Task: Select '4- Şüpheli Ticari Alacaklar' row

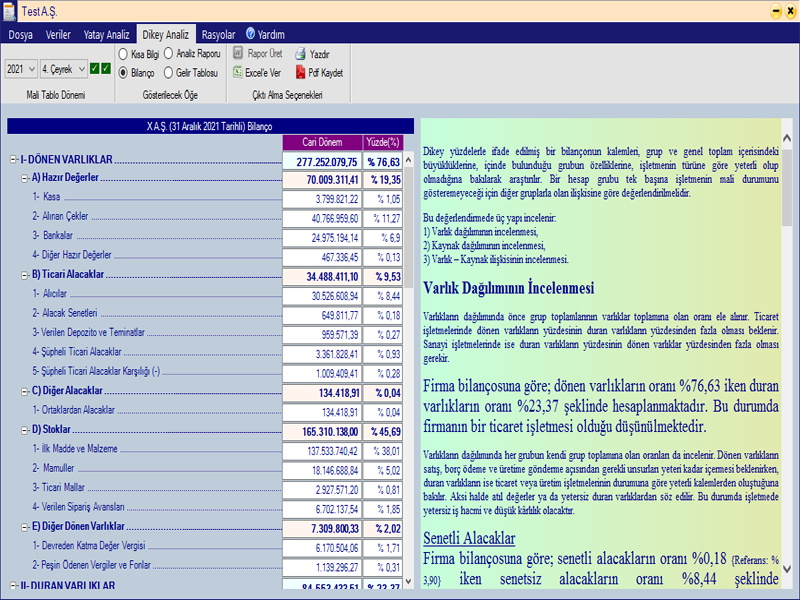Action: pos(77,352)
